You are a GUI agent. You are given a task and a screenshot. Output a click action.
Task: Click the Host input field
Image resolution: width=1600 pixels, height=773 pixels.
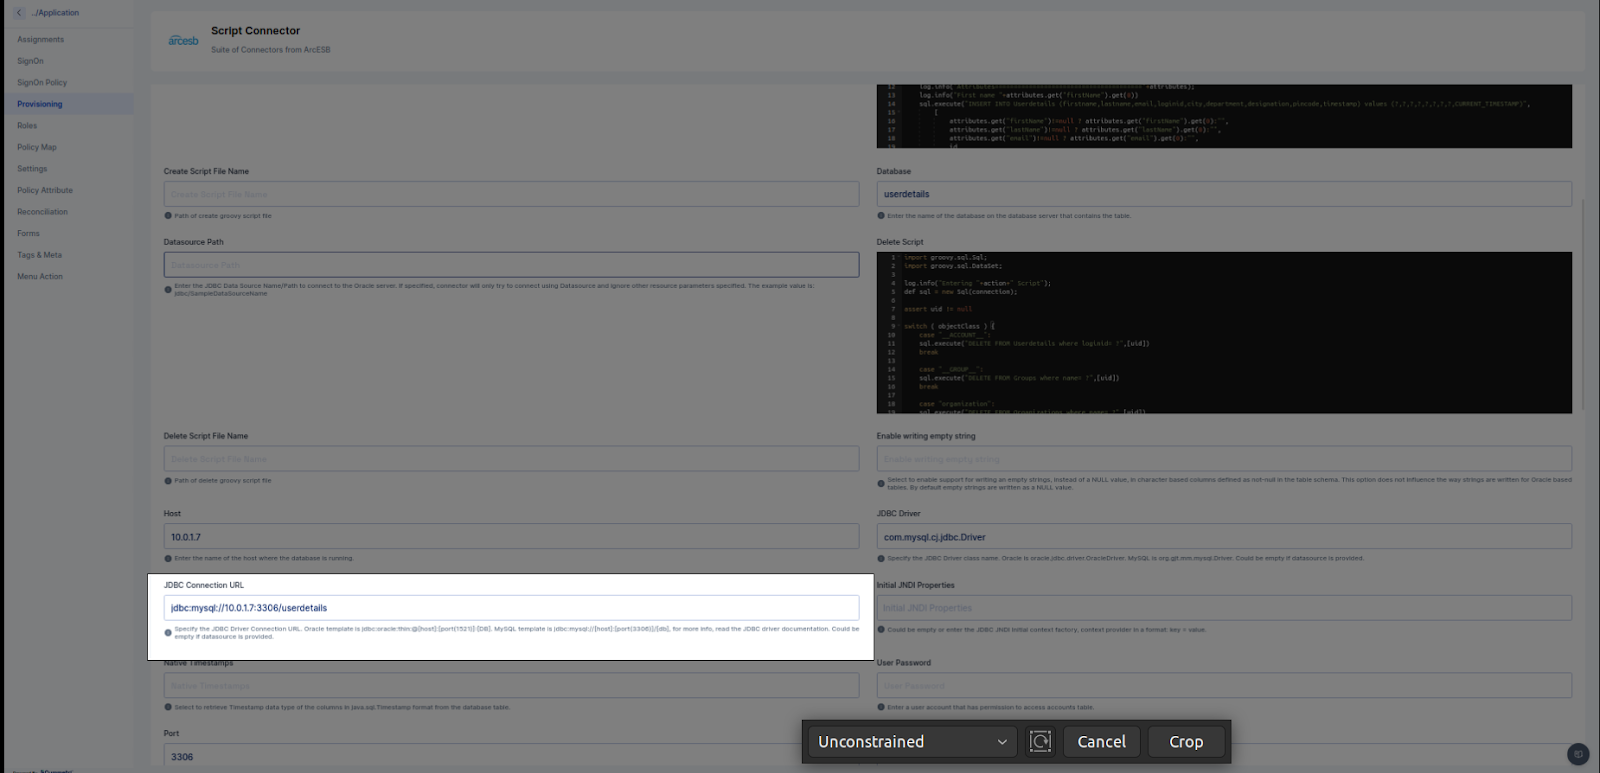tap(511, 537)
